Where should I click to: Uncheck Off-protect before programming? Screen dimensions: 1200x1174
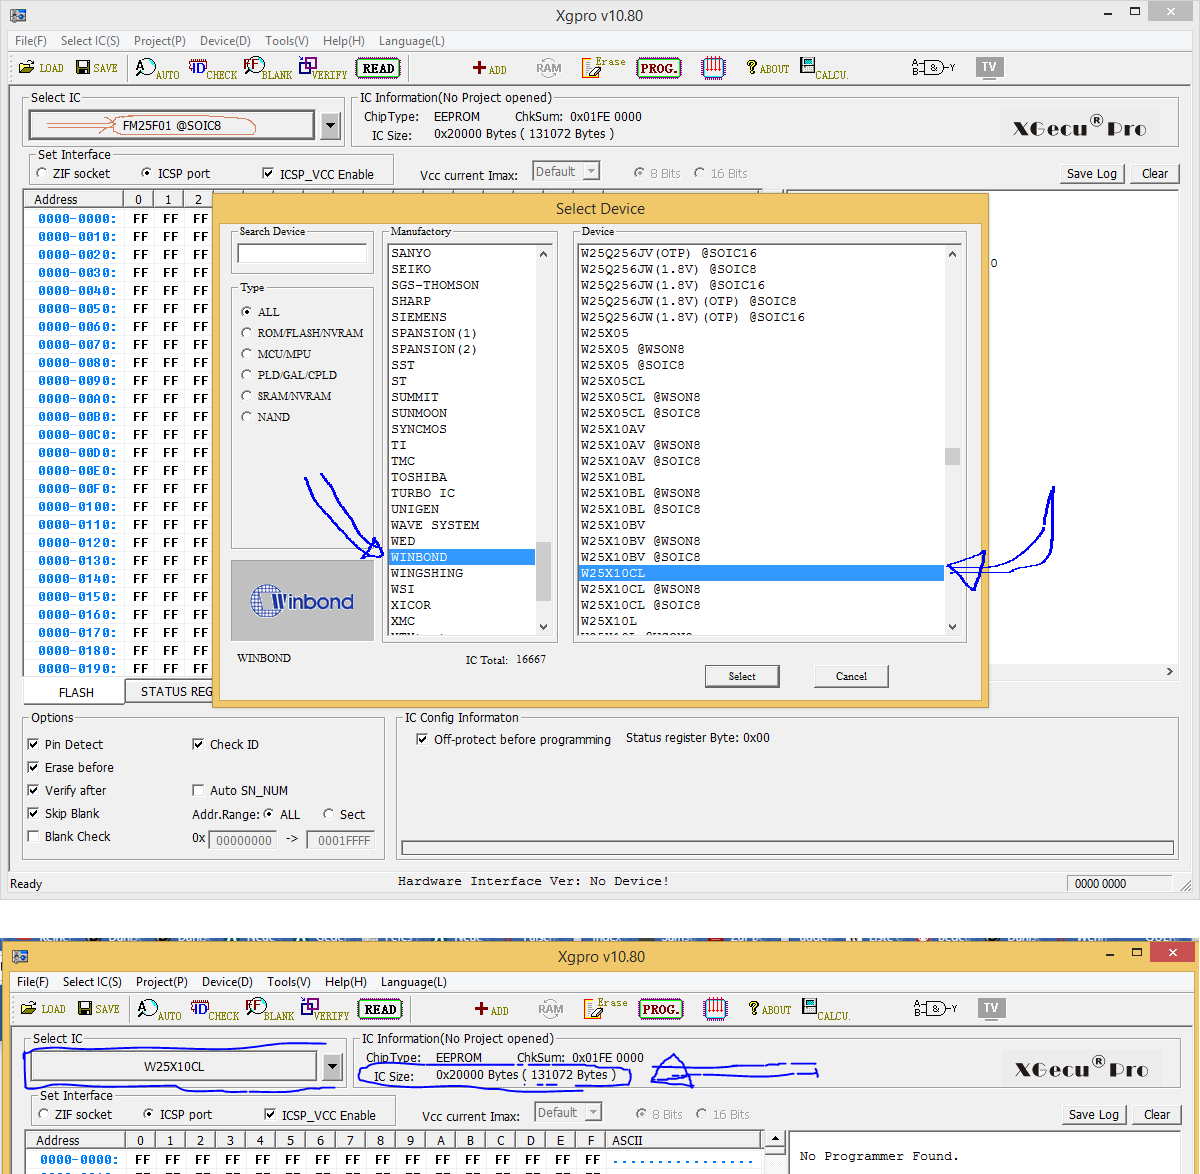click(x=422, y=738)
